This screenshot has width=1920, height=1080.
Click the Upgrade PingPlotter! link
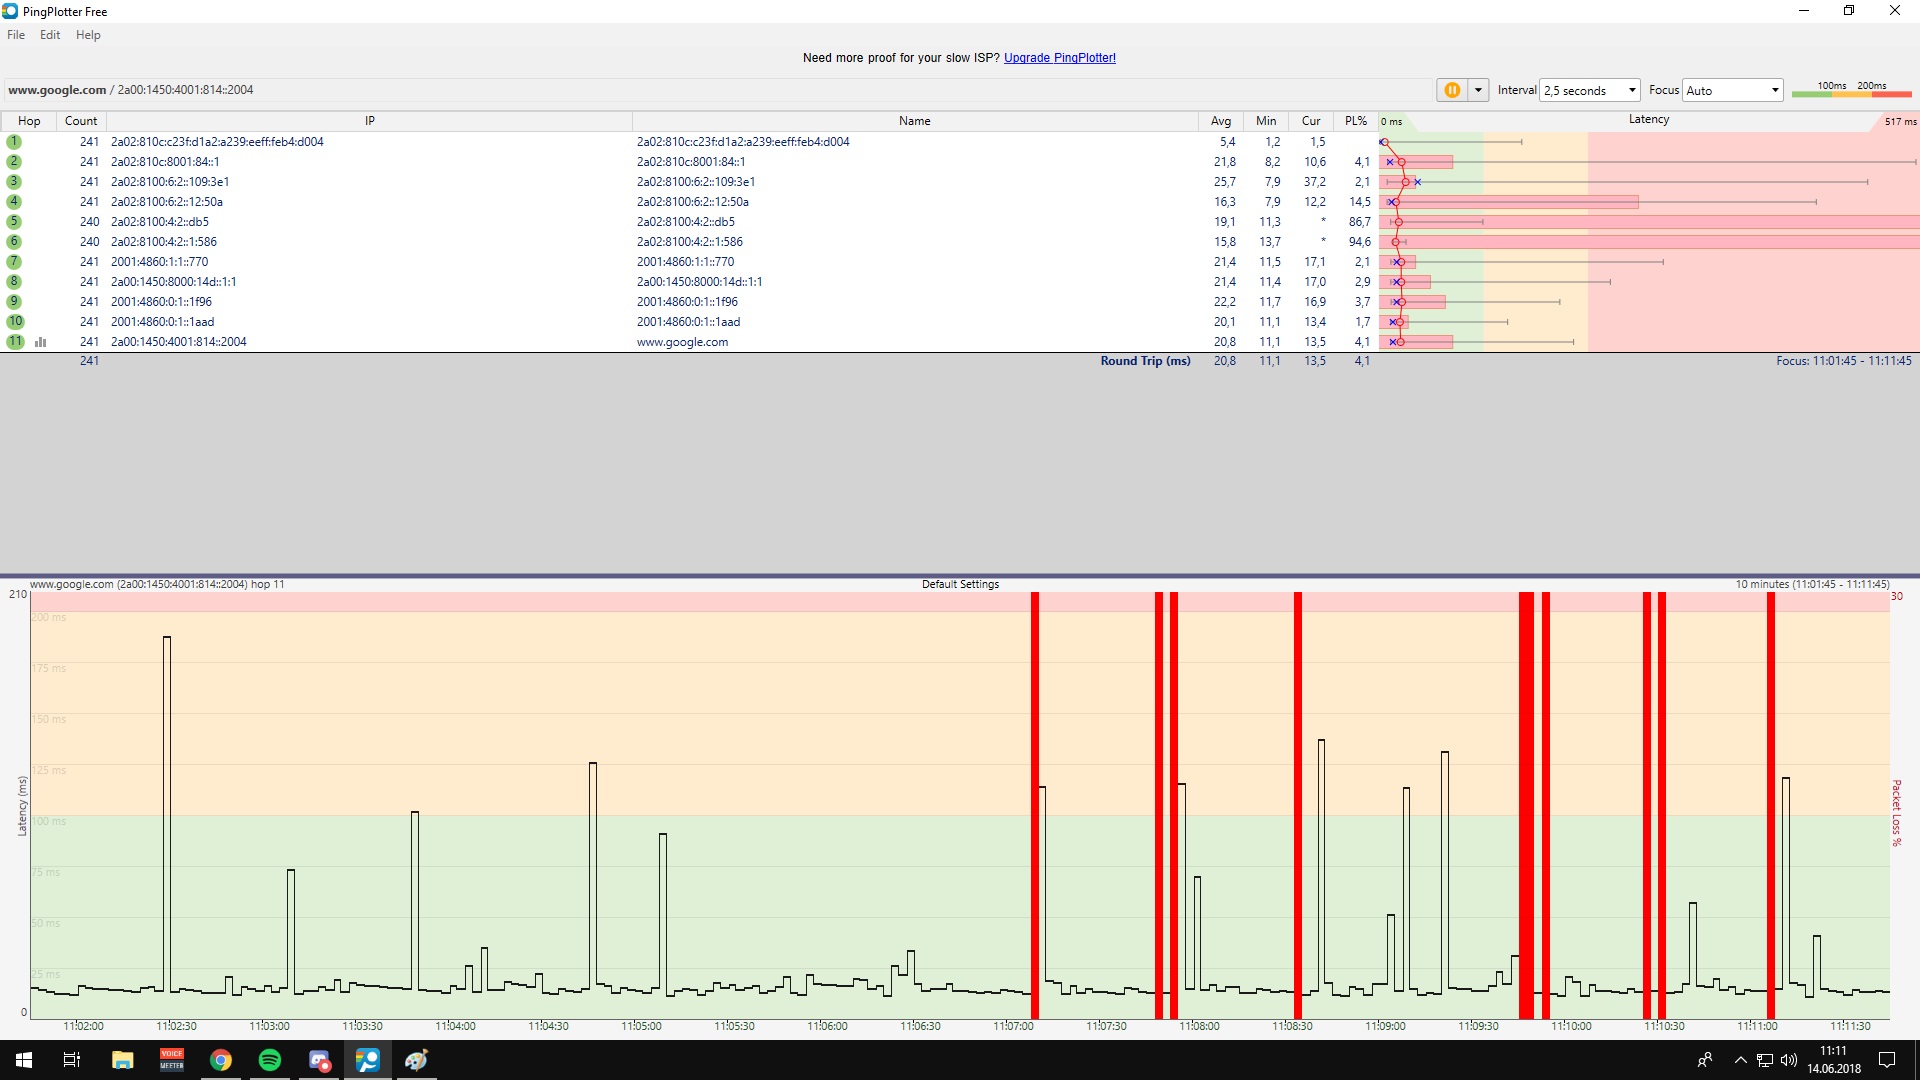click(1060, 58)
